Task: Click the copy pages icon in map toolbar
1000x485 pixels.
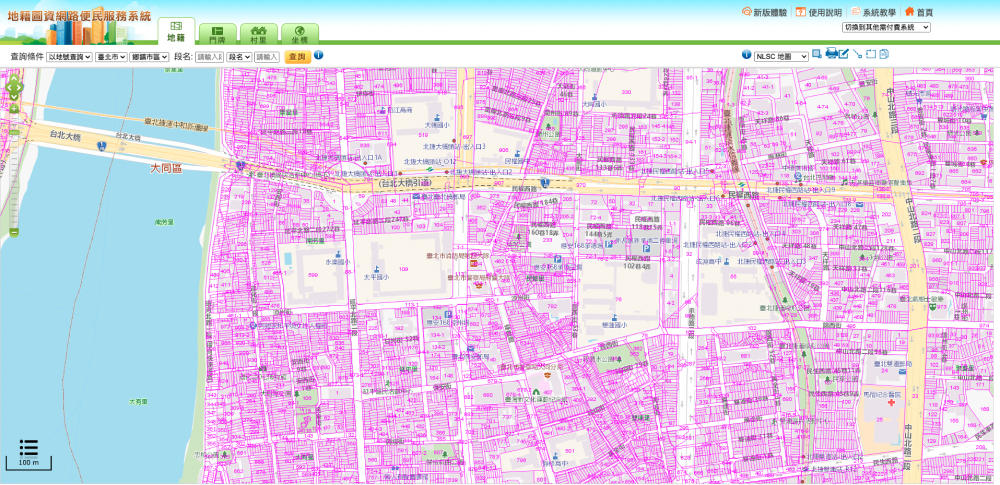Action: click(884, 54)
